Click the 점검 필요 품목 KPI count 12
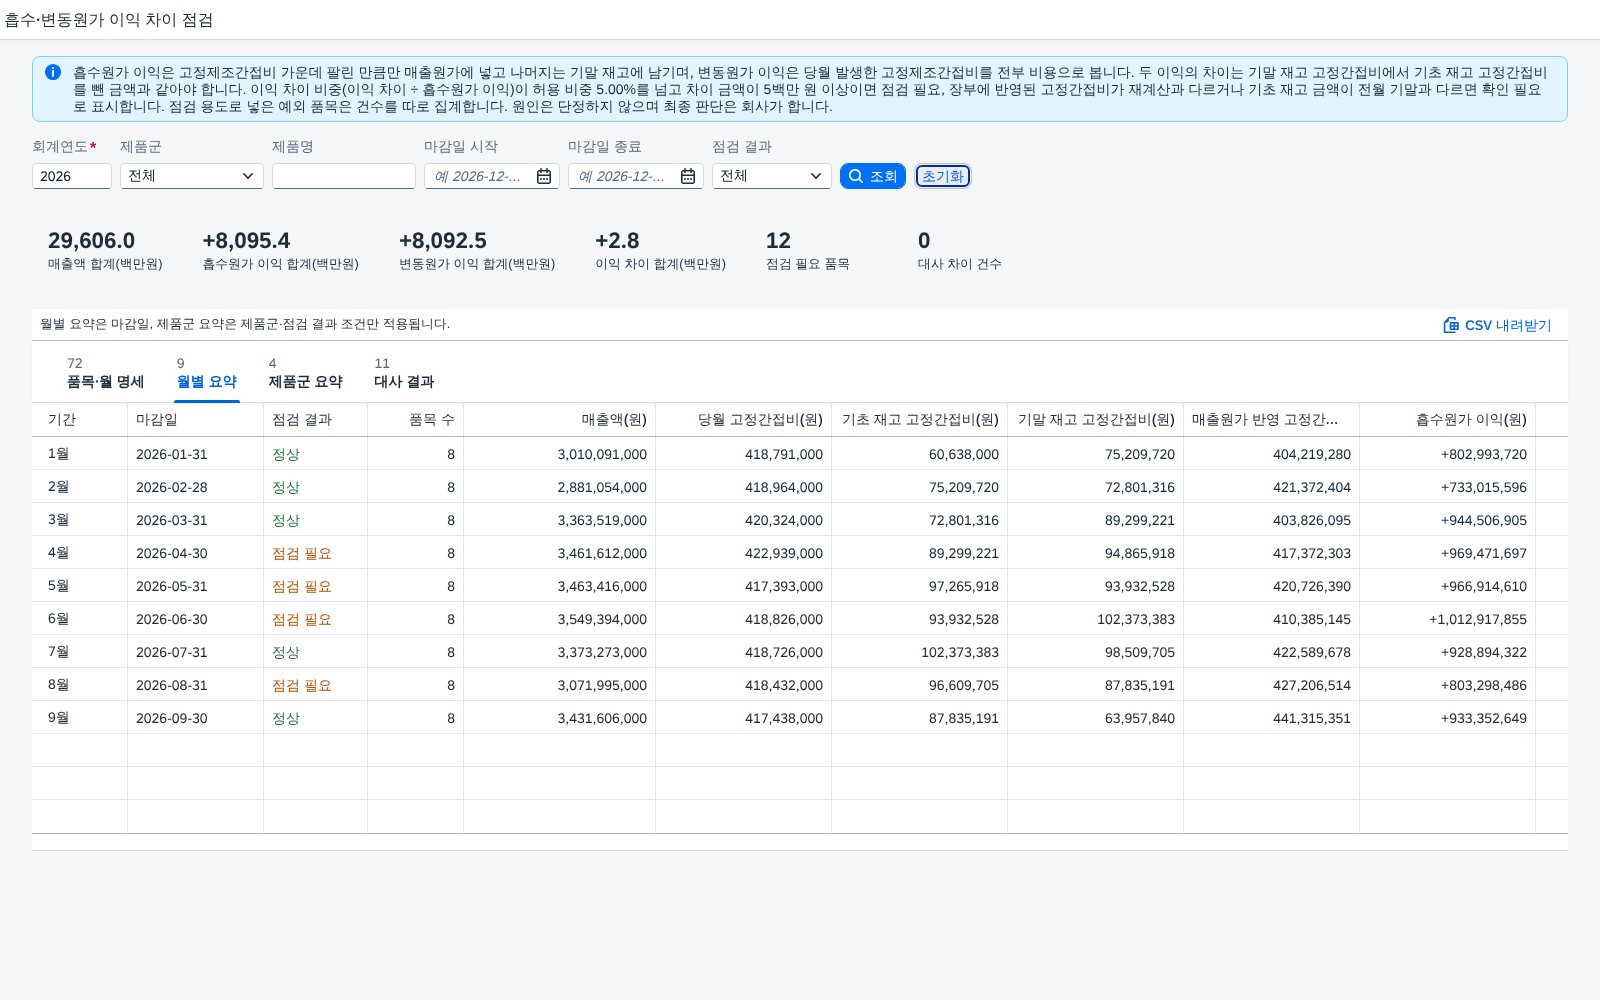Image resolution: width=1600 pixels, height=1000 pixels. [x=778, y=241]
